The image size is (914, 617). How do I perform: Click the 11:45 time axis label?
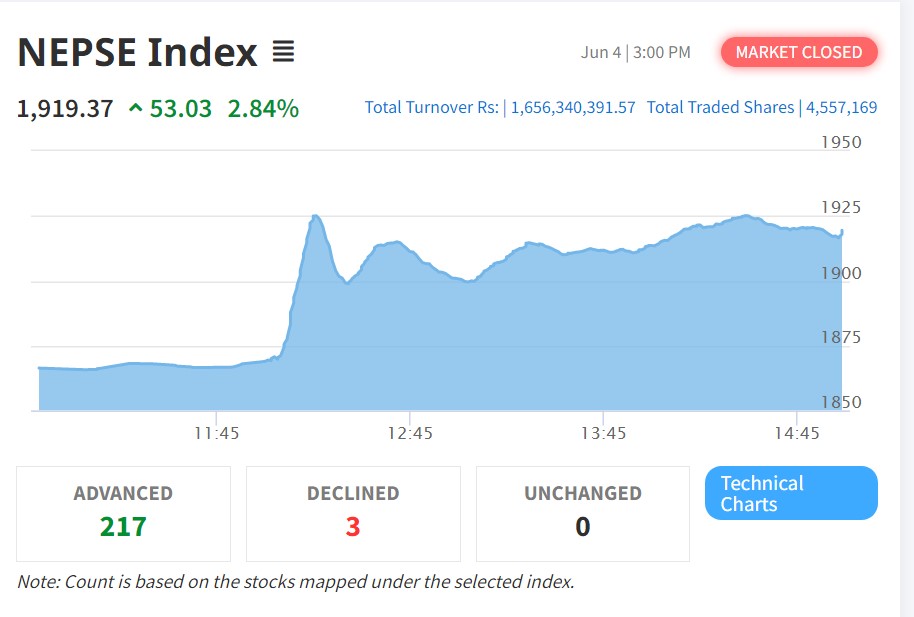coord(216,433)
